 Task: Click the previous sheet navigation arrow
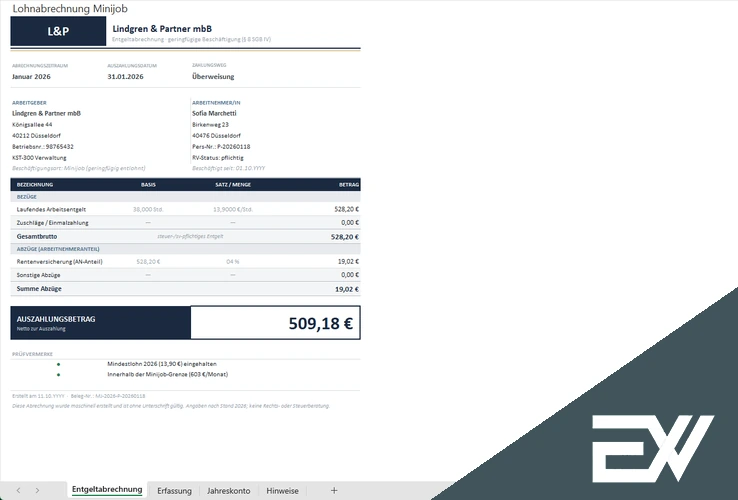[18, 491]
